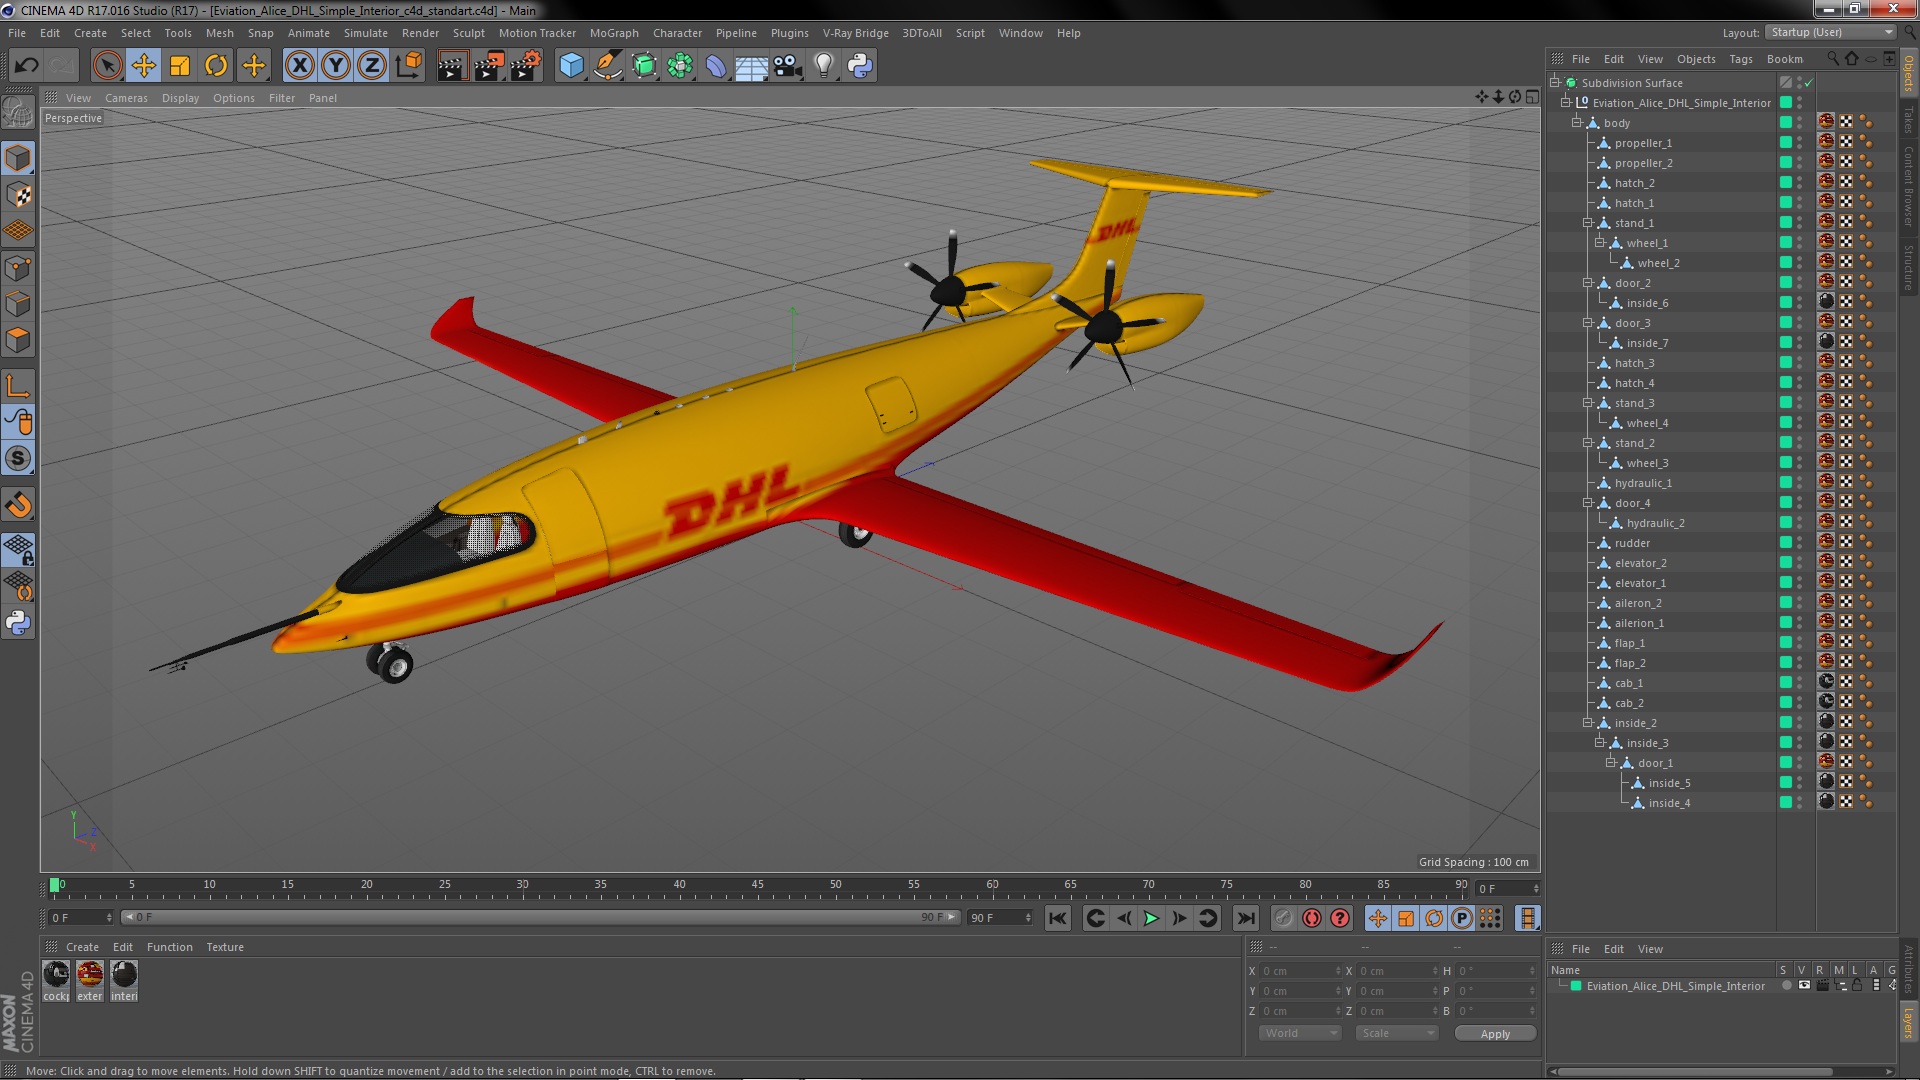Open the World coordinate dropdown
Image resolution: width=1920 pixels, height=1080 pixels.
[x=1299, y=1033]
